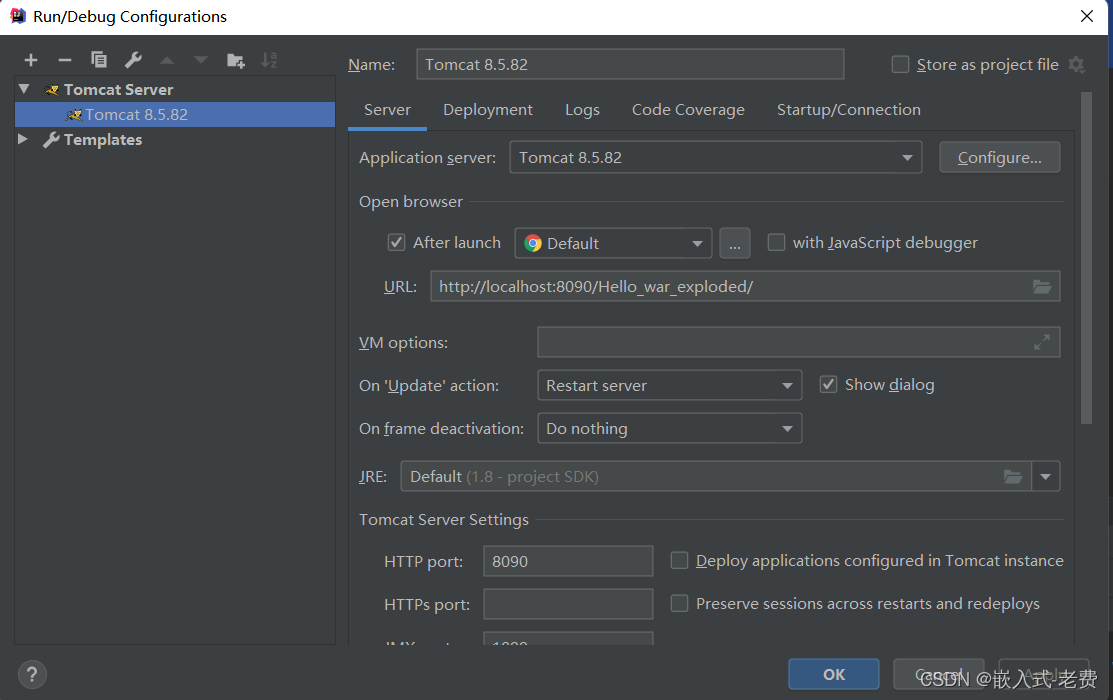Open the Application server dropdown
1113x700 pixels.
(x=906, y=157)
